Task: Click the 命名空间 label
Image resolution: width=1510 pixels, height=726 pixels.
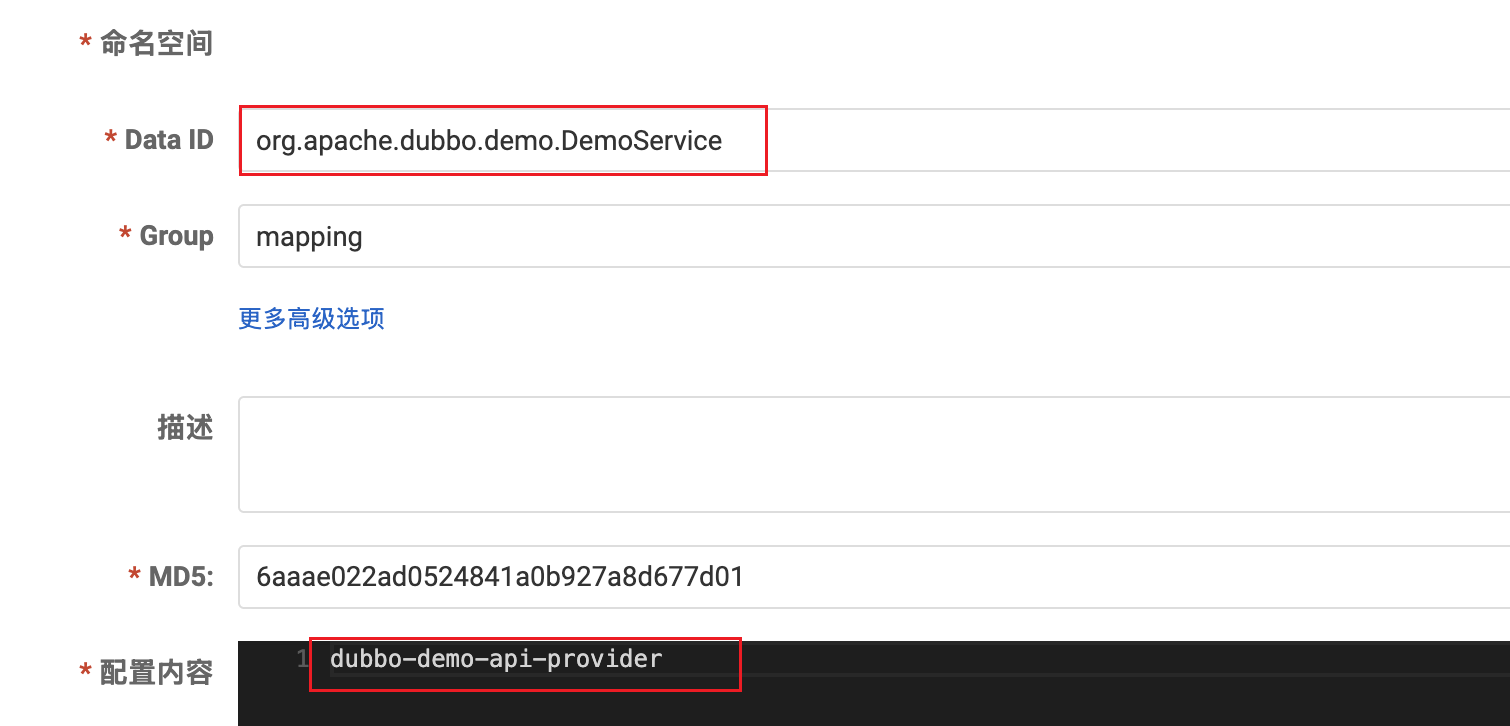Action: coord(156,43)
